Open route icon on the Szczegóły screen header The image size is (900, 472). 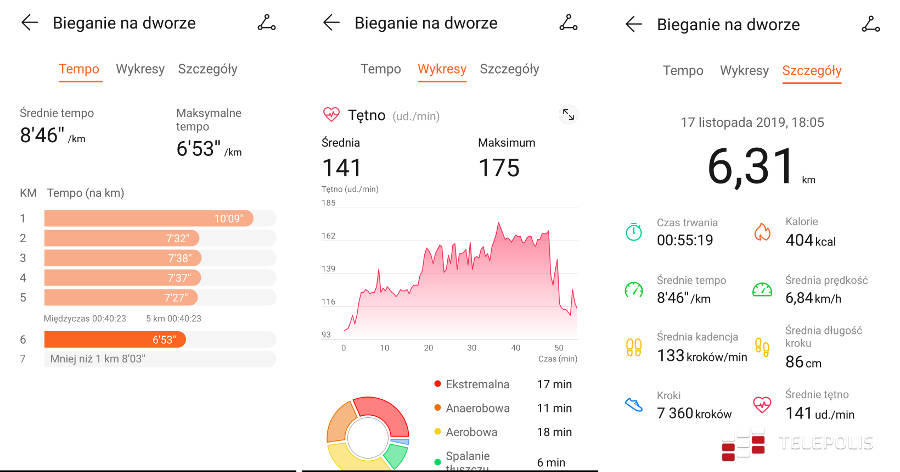point(871,24)
